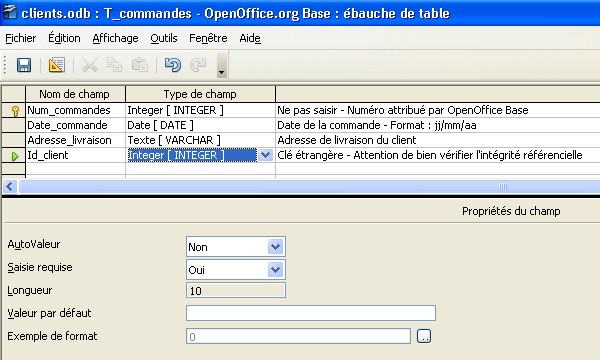Click the Exemple de format field
Screen dimensions: 600x360
click(298, 336)
